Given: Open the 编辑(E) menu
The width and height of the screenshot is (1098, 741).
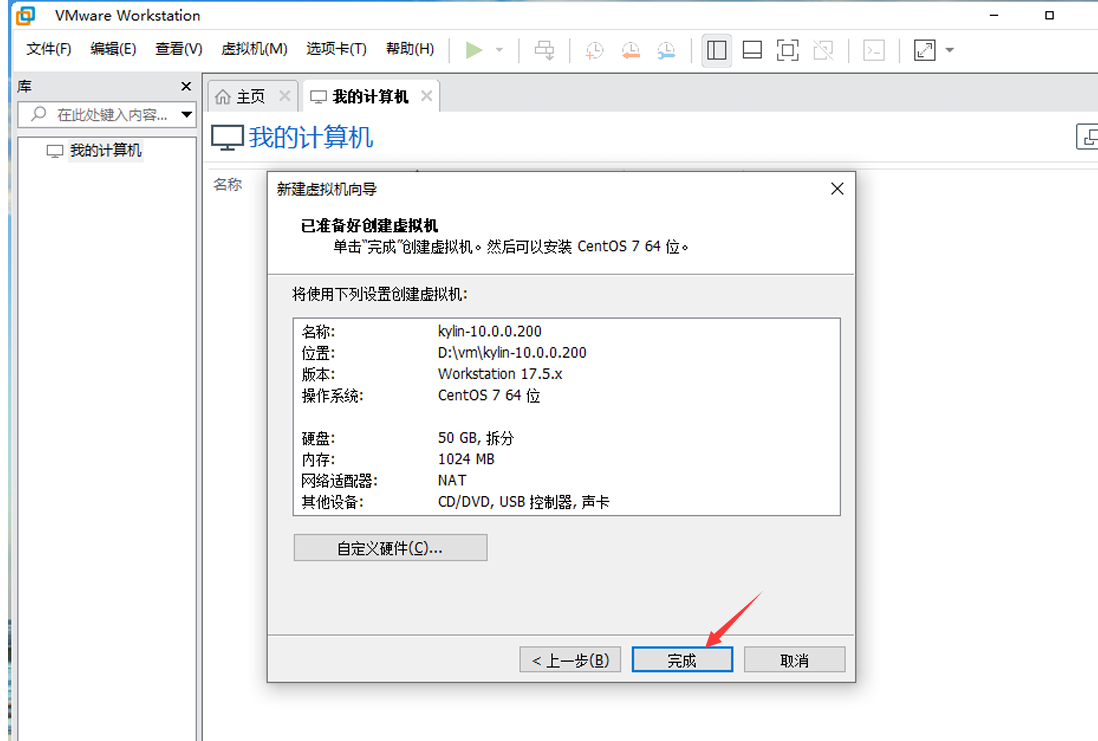Looking at the screenshot, I should pos(113,49).
